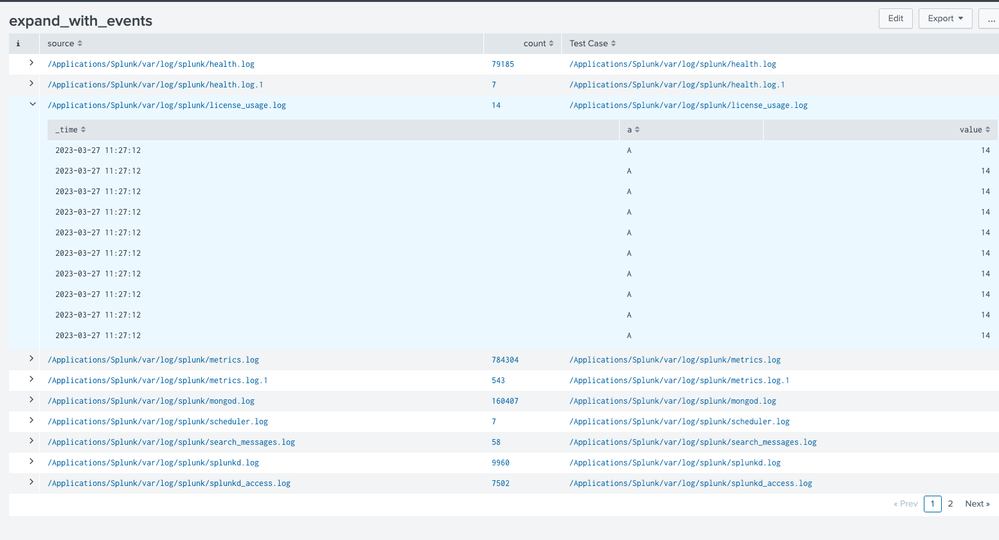Click the search_messages.log source path

171,442
